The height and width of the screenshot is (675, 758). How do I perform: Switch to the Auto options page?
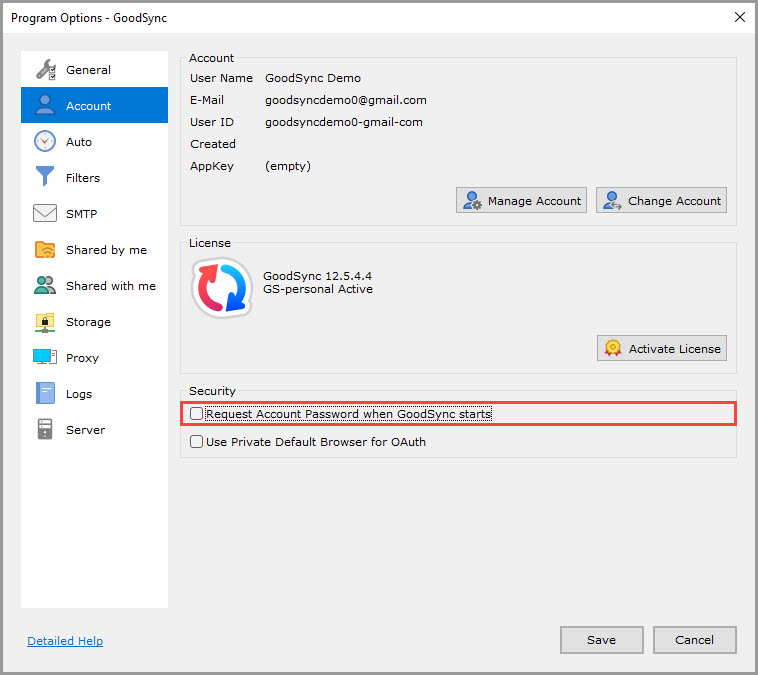coord(94,142)
